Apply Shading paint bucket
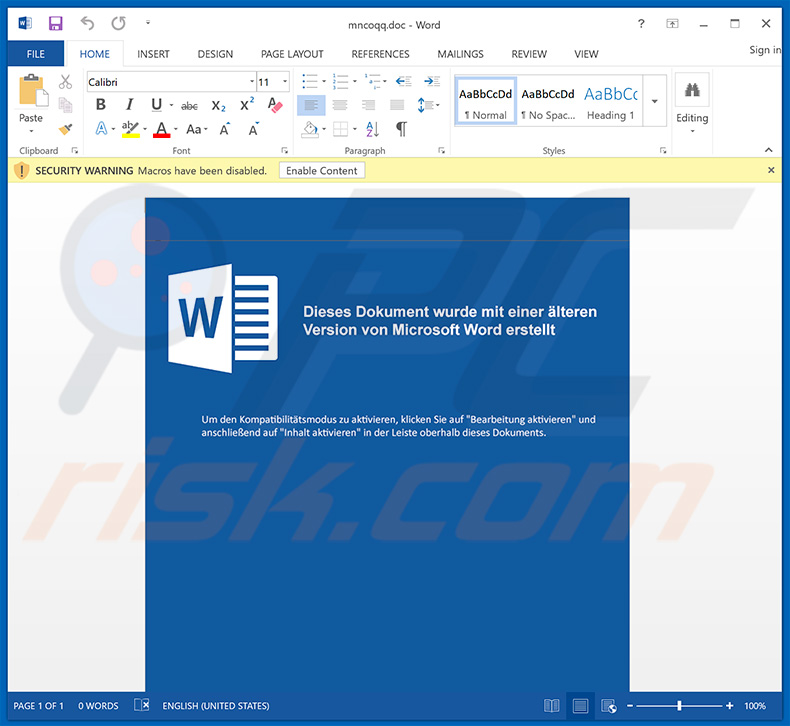Image resolution: width=790 pixels, height=726 pixels. [x=310, y=129]
